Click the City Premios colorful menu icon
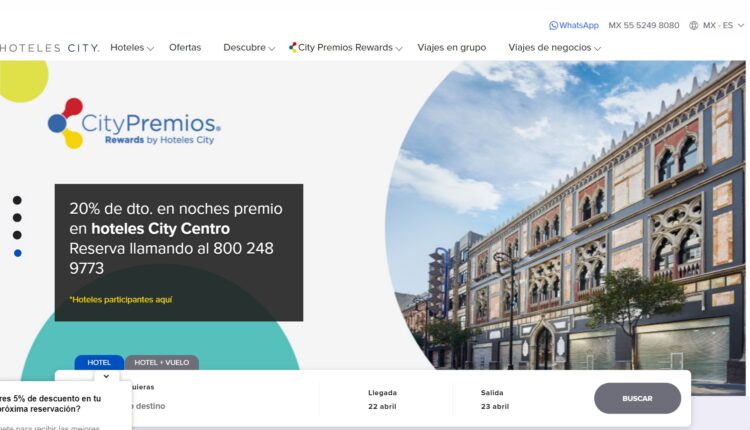 pos(293,47)
